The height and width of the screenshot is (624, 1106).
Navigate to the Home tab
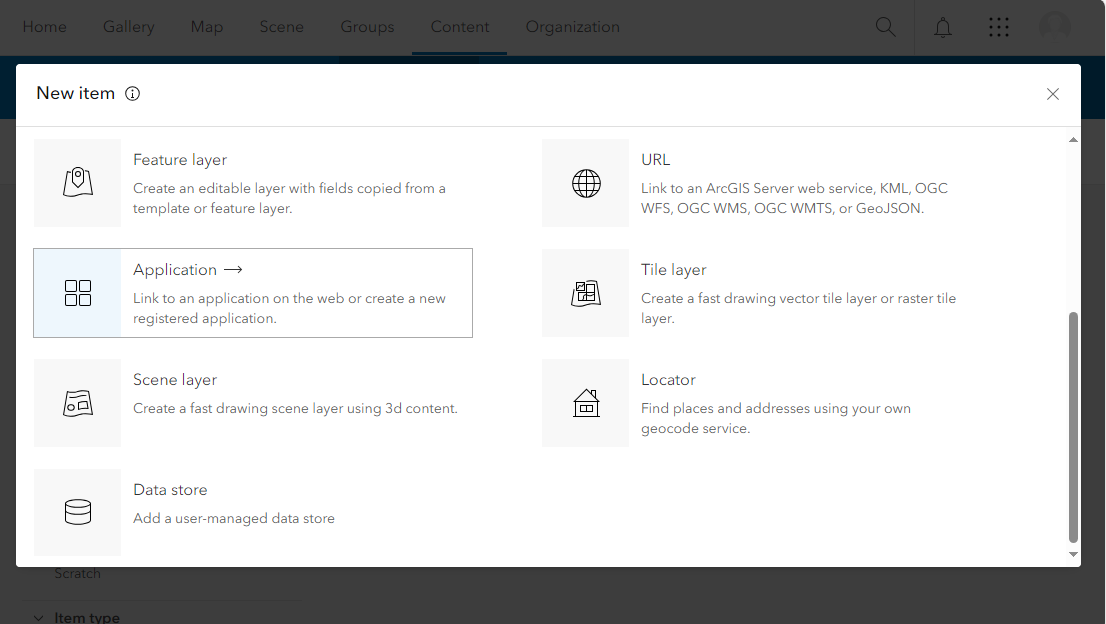tap(44, 27)
